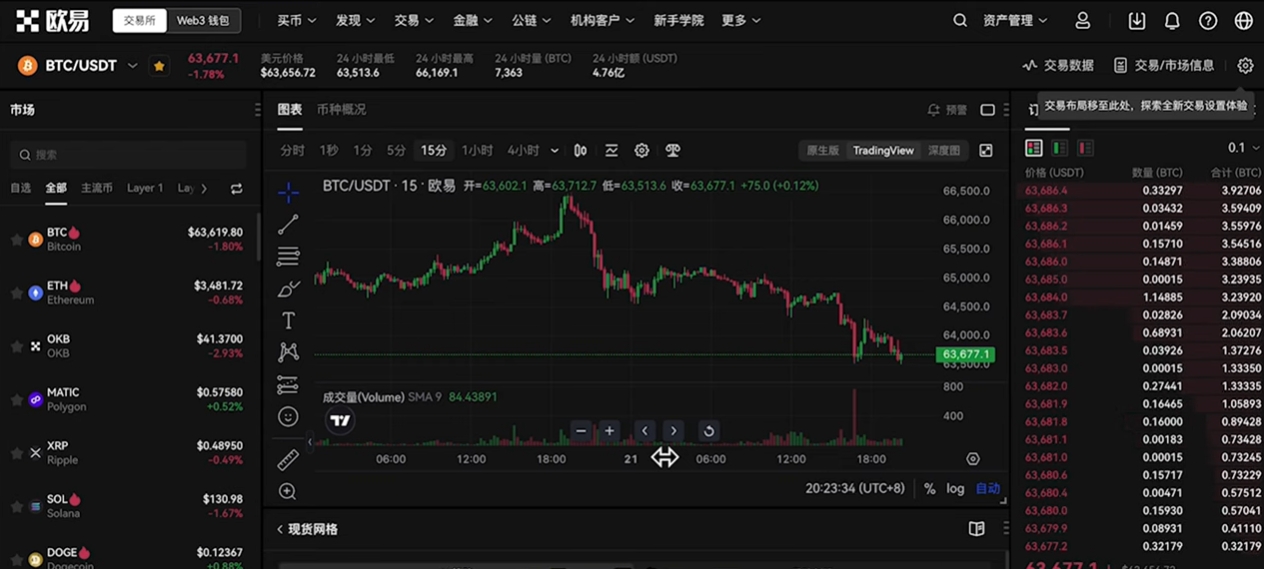
Task: Open the notifications bell
Action: [x=1172, y=20]
